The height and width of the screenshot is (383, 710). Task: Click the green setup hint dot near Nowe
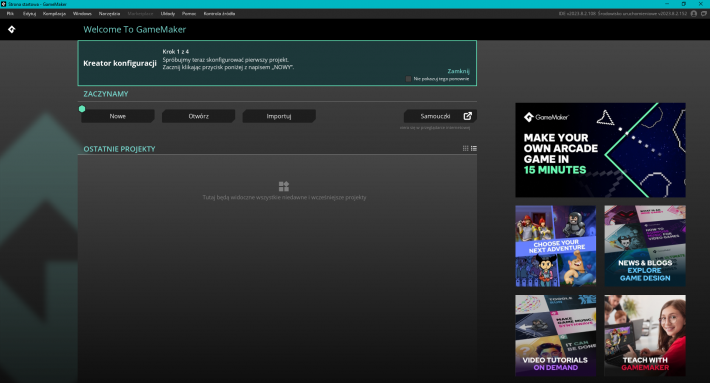pos(82,109)
